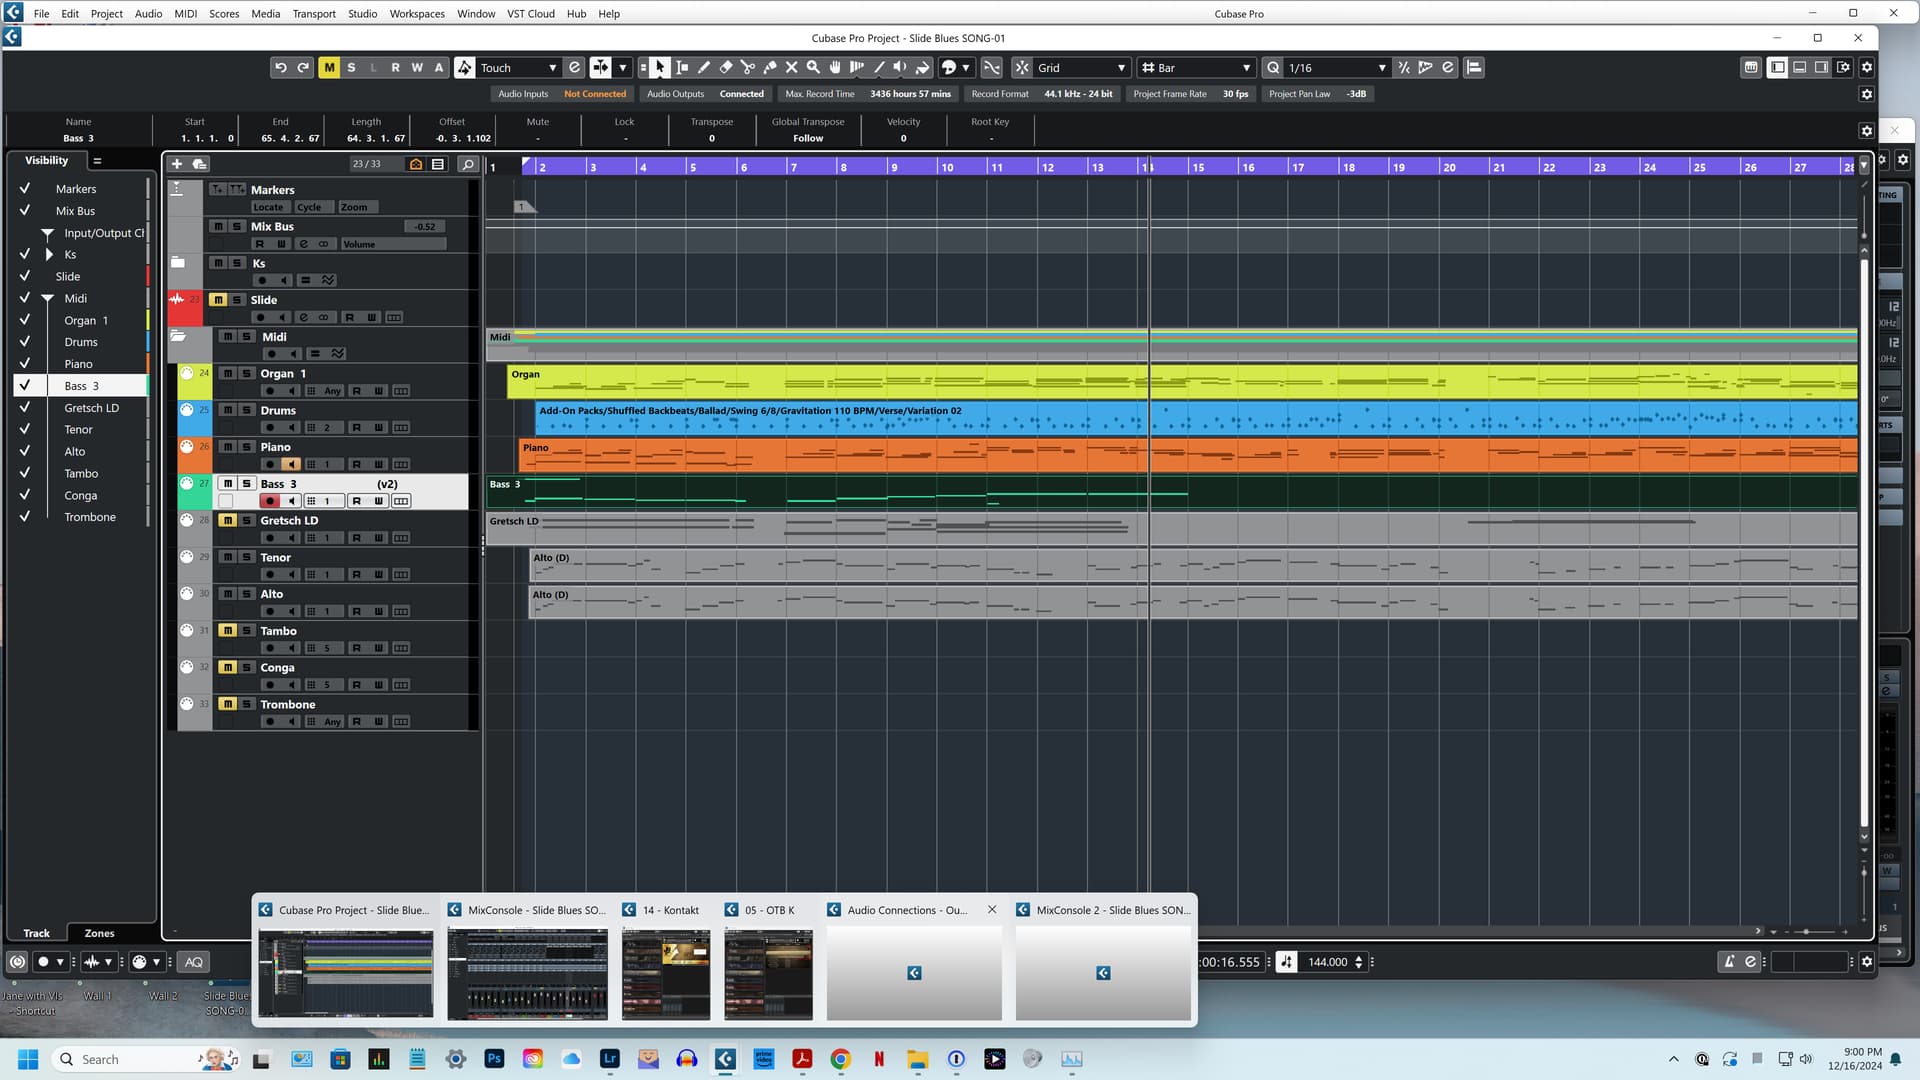Select the Zoom magnifier tool
1920x1080 pixels.
pyautogui.click(x=813, y=67)
